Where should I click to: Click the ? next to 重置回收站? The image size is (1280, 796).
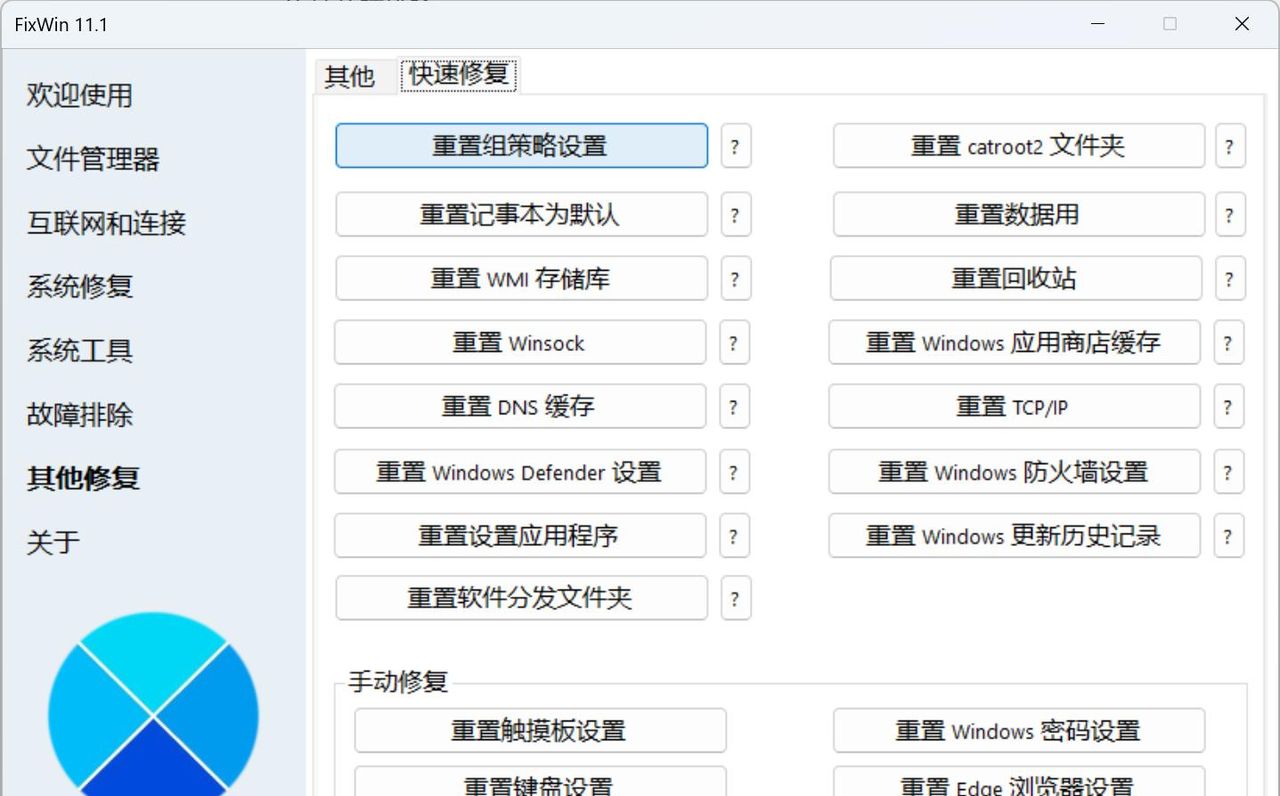(1229, 279)
